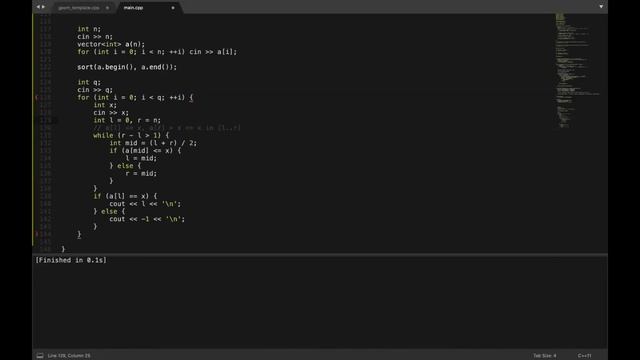Click the "if (a[mid] <= x) {" line

145,151
